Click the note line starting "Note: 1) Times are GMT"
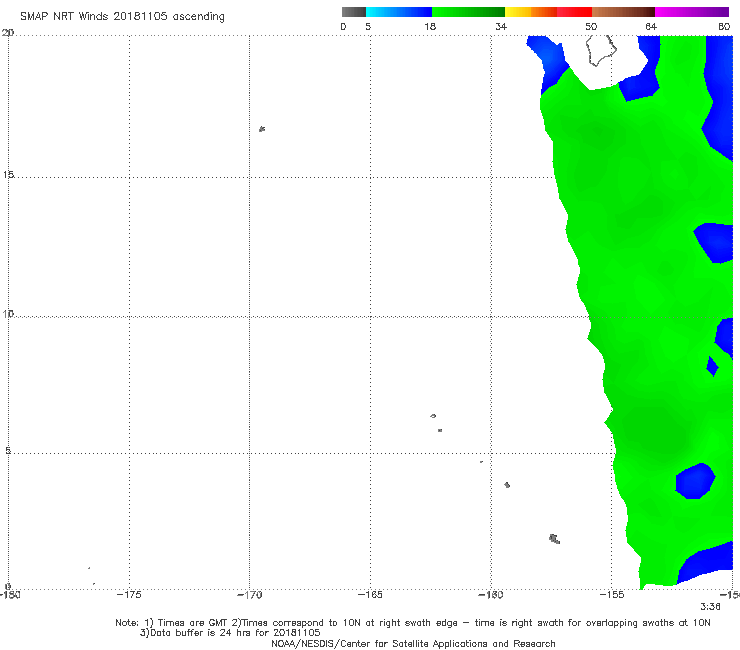This screenshot has width=740, height=650. pos(413,623)
